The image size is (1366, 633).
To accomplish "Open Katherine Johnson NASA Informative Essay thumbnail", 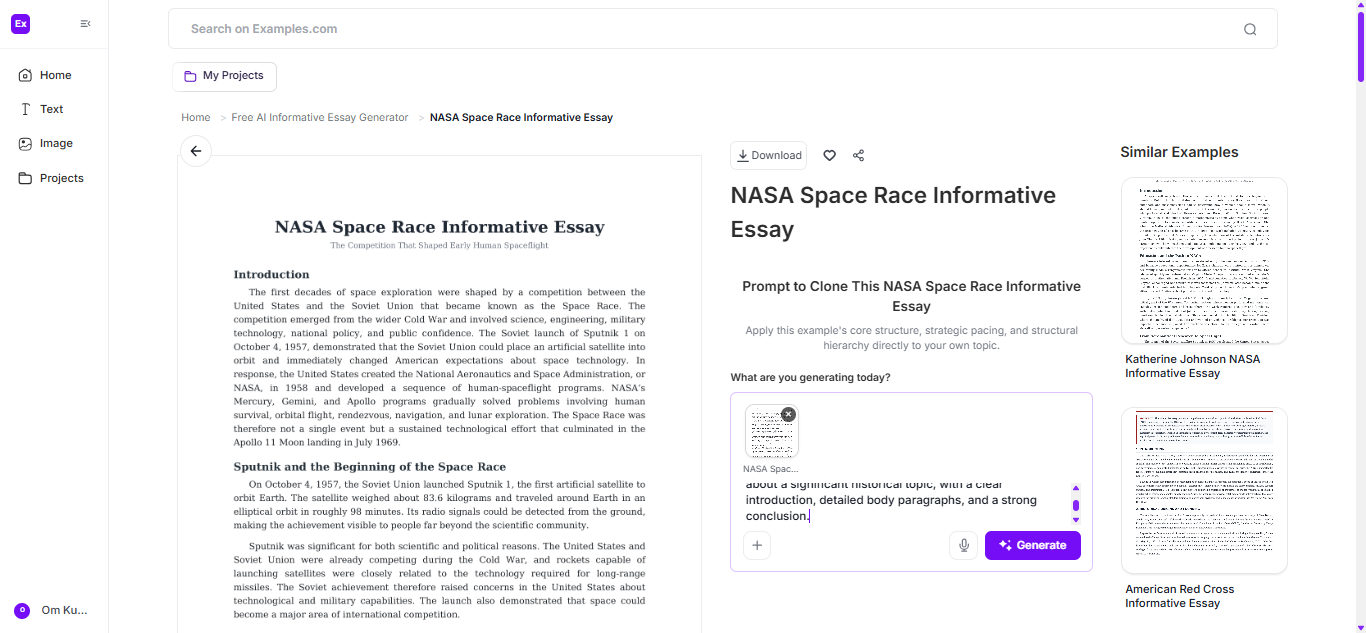I will click(1204, 261).
